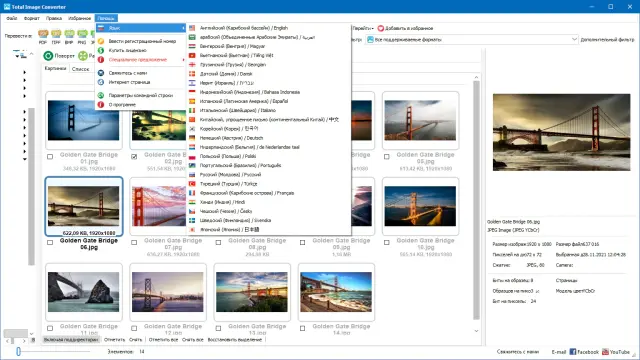Click the Spanish flag for Español
Screen dimensions: 640x360
(192, 101)
